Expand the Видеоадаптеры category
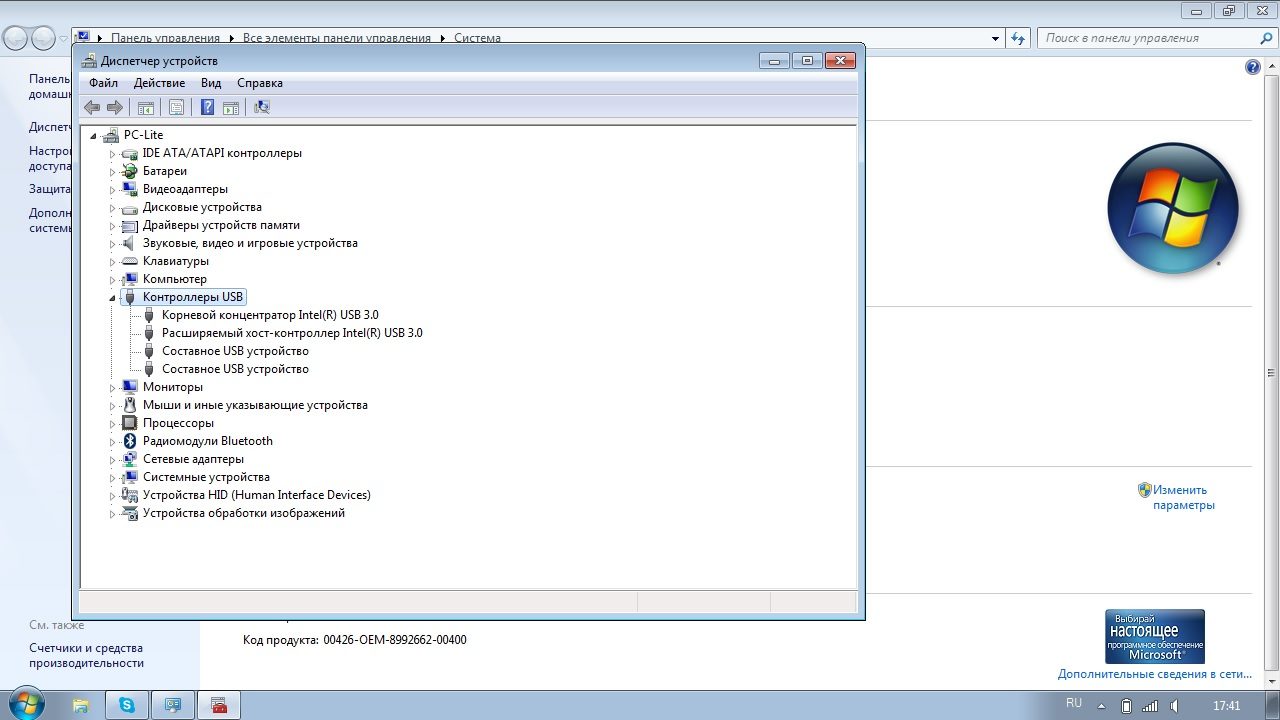Screen dimensions: 1280x720 pyautogui.click(x=113, y=189)
